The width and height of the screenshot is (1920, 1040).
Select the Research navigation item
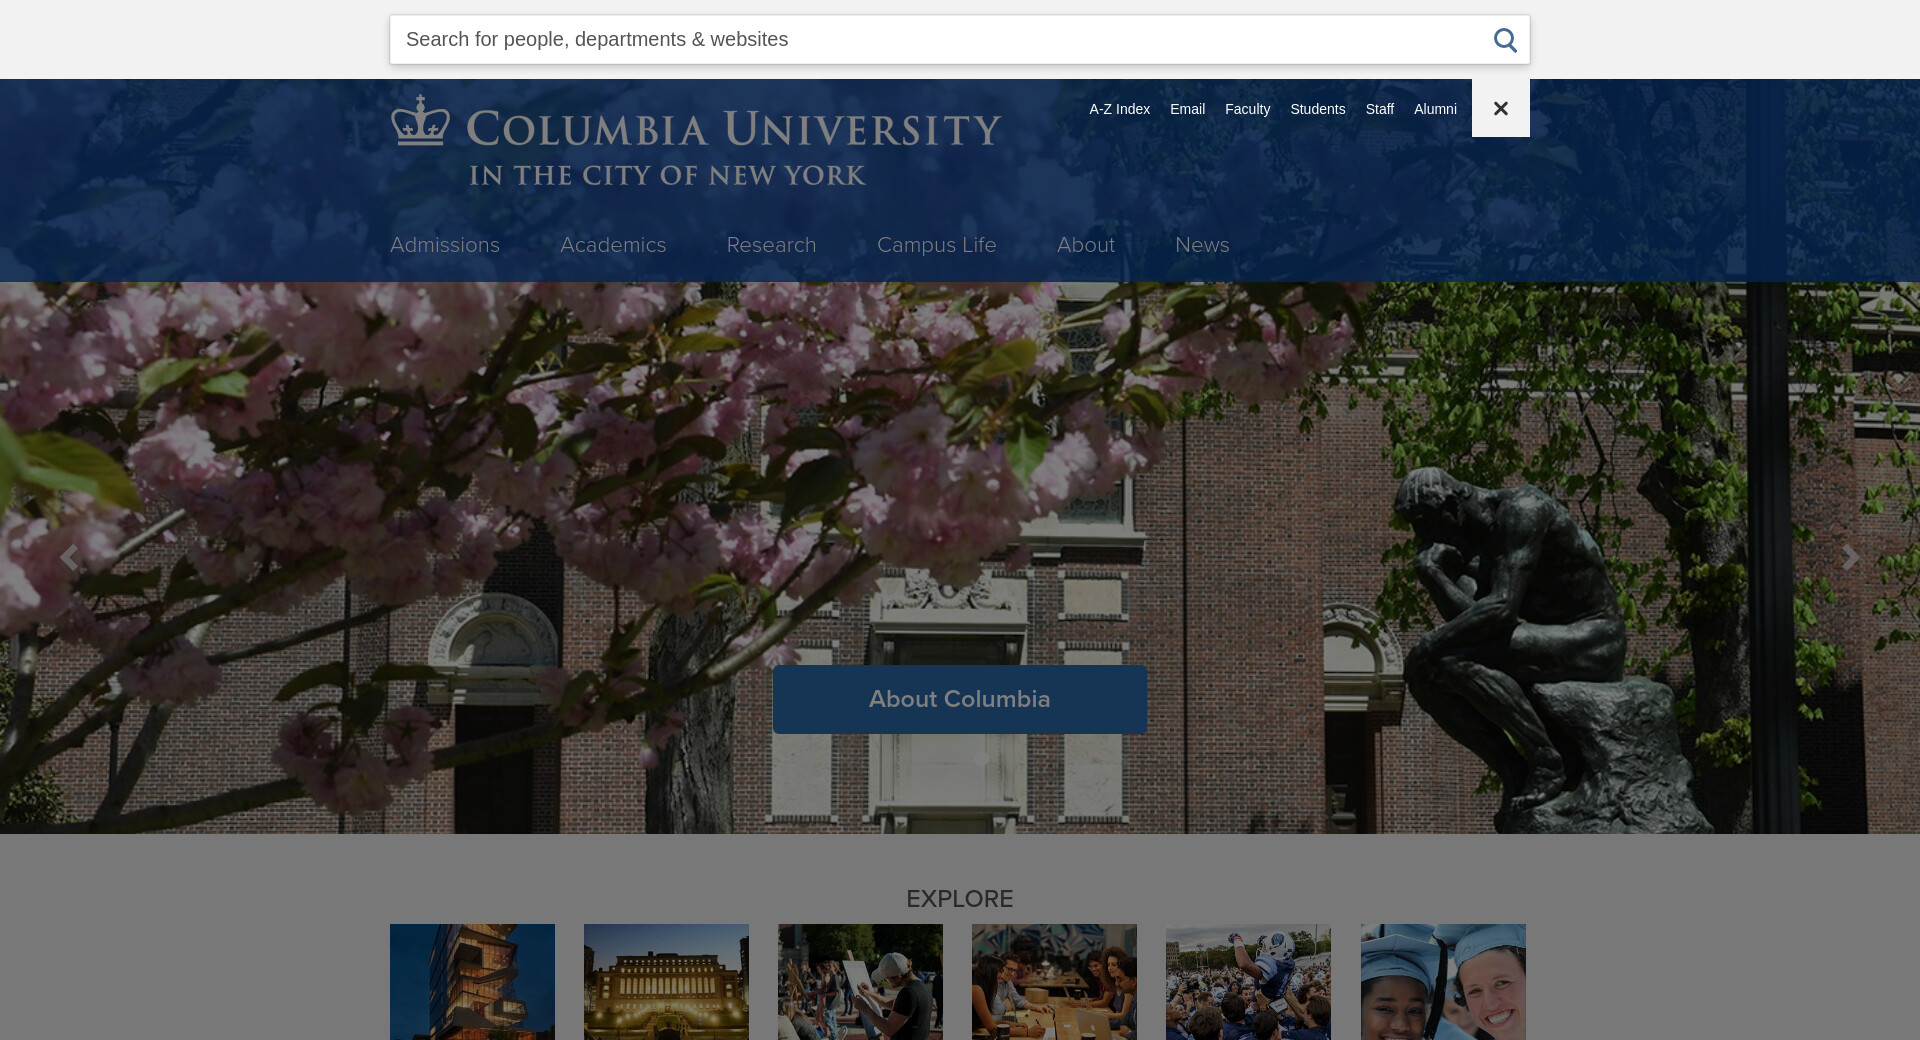(x=771, y=245)
